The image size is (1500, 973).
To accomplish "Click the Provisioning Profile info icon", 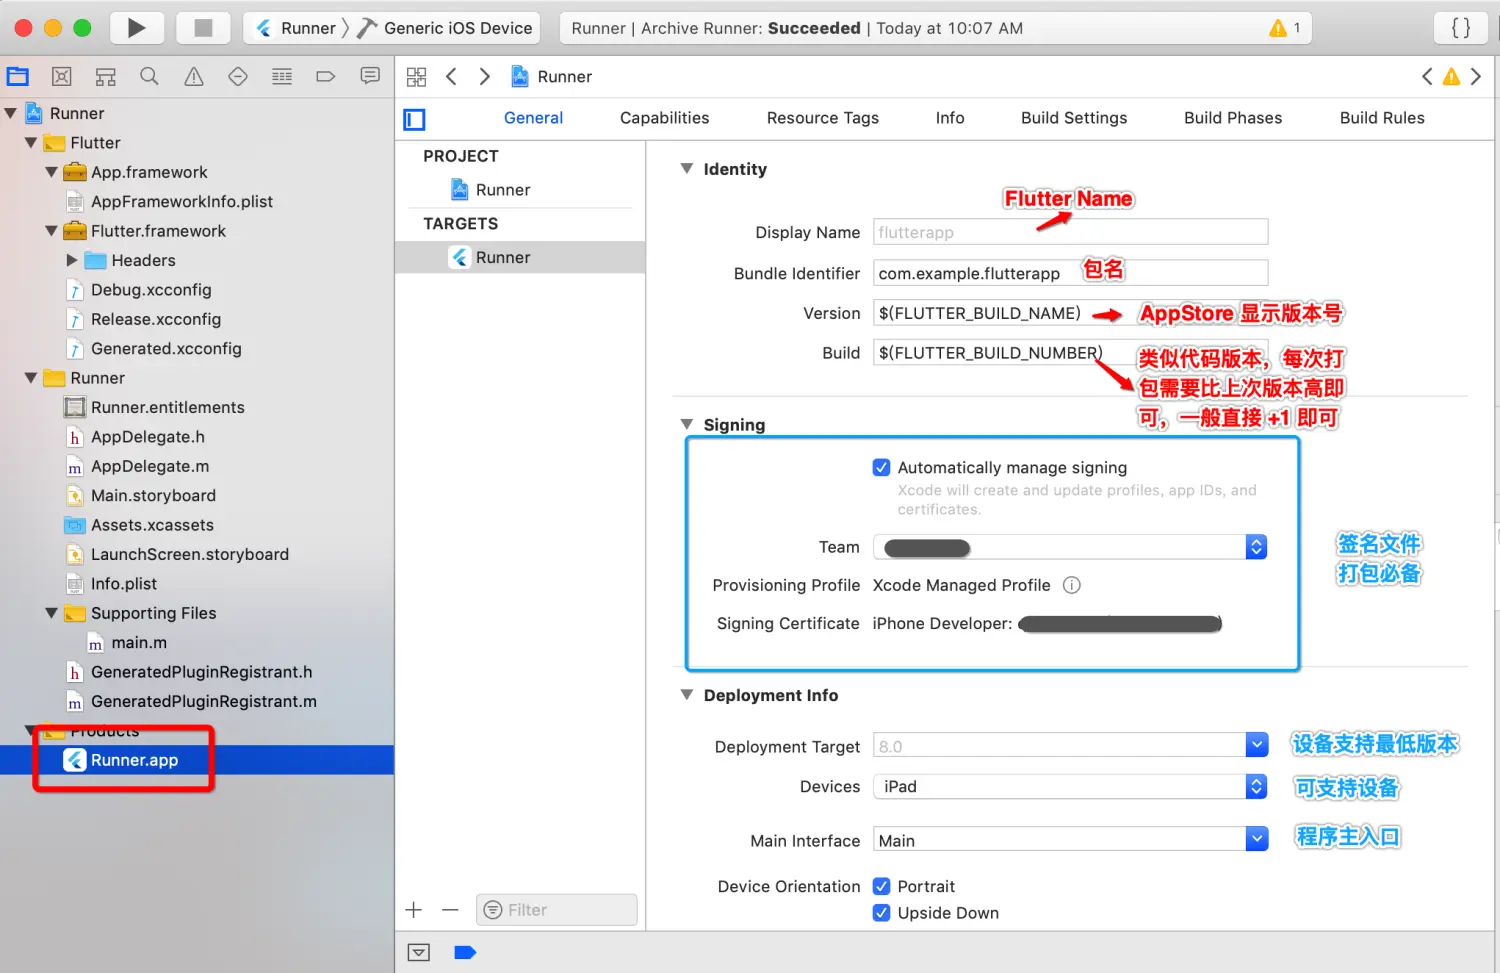I will click(1071, 585).
